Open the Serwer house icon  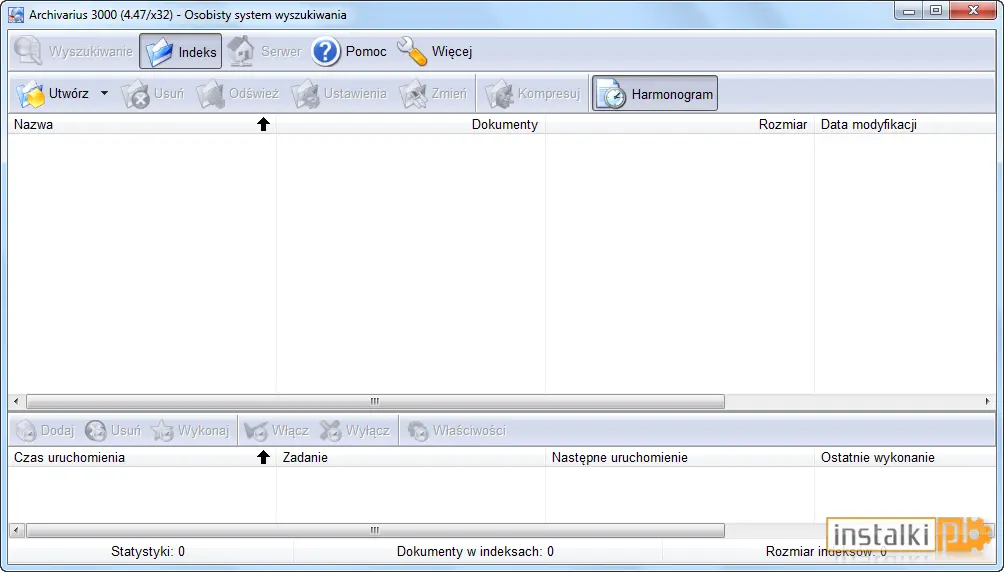pyautogui.click(x=241, y=51)
